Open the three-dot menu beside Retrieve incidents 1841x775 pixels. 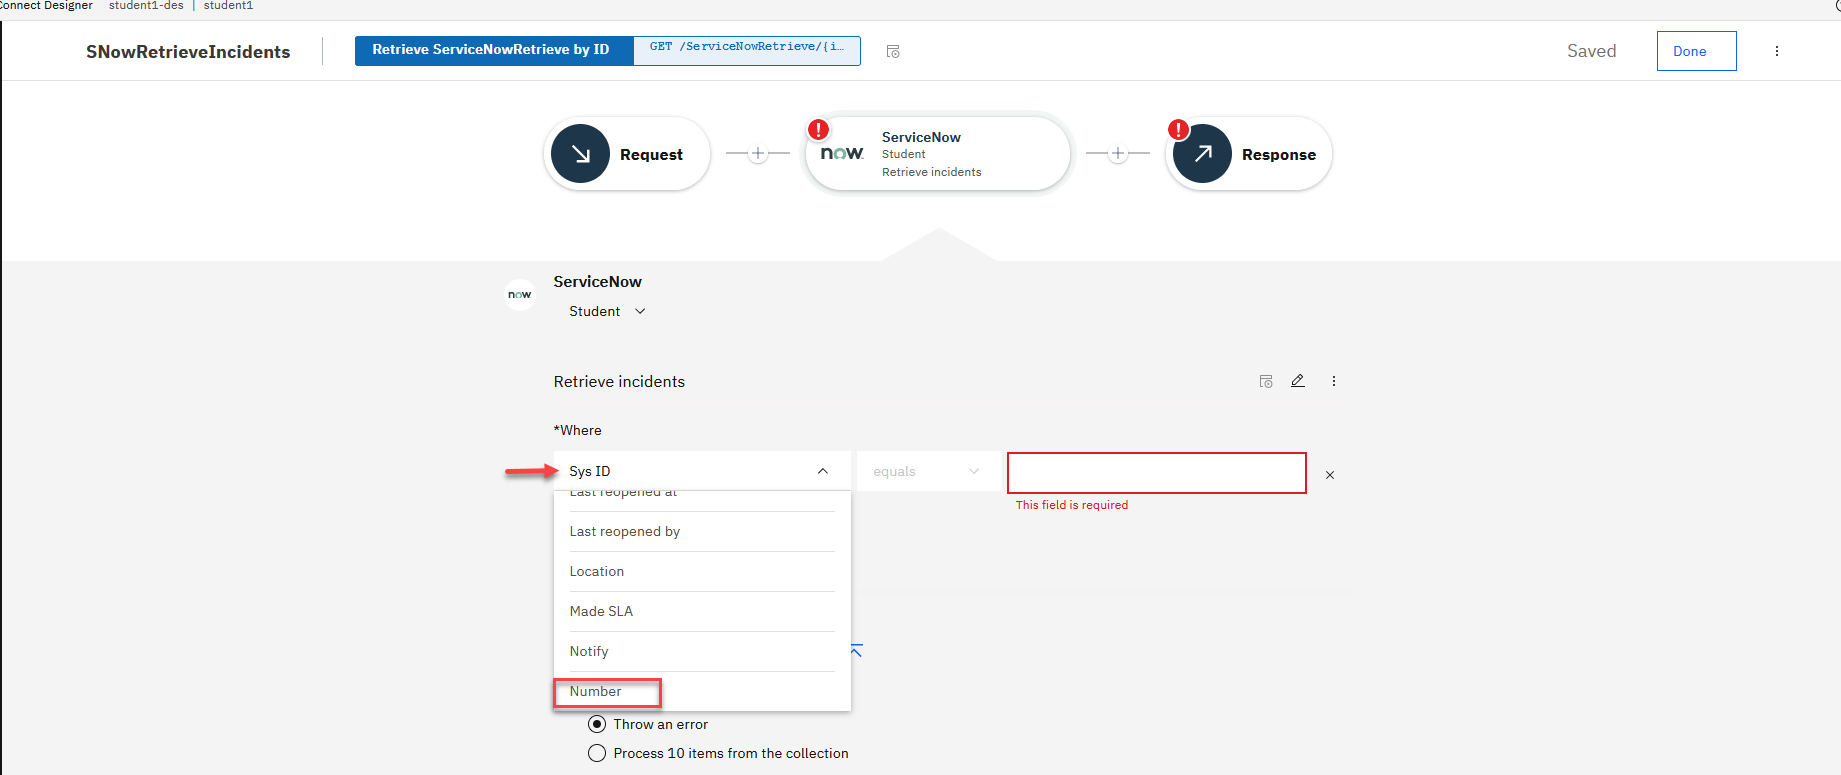point(1333,381)
